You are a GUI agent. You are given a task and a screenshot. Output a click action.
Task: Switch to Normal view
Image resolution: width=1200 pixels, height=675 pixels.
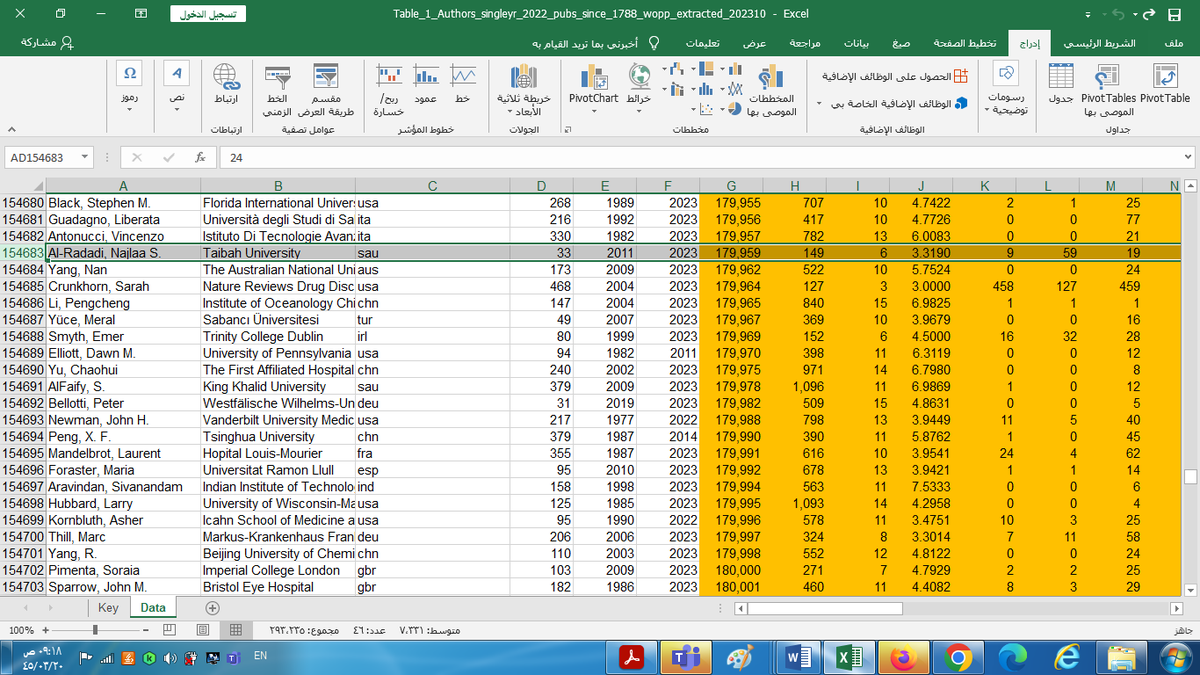point(235,631)
